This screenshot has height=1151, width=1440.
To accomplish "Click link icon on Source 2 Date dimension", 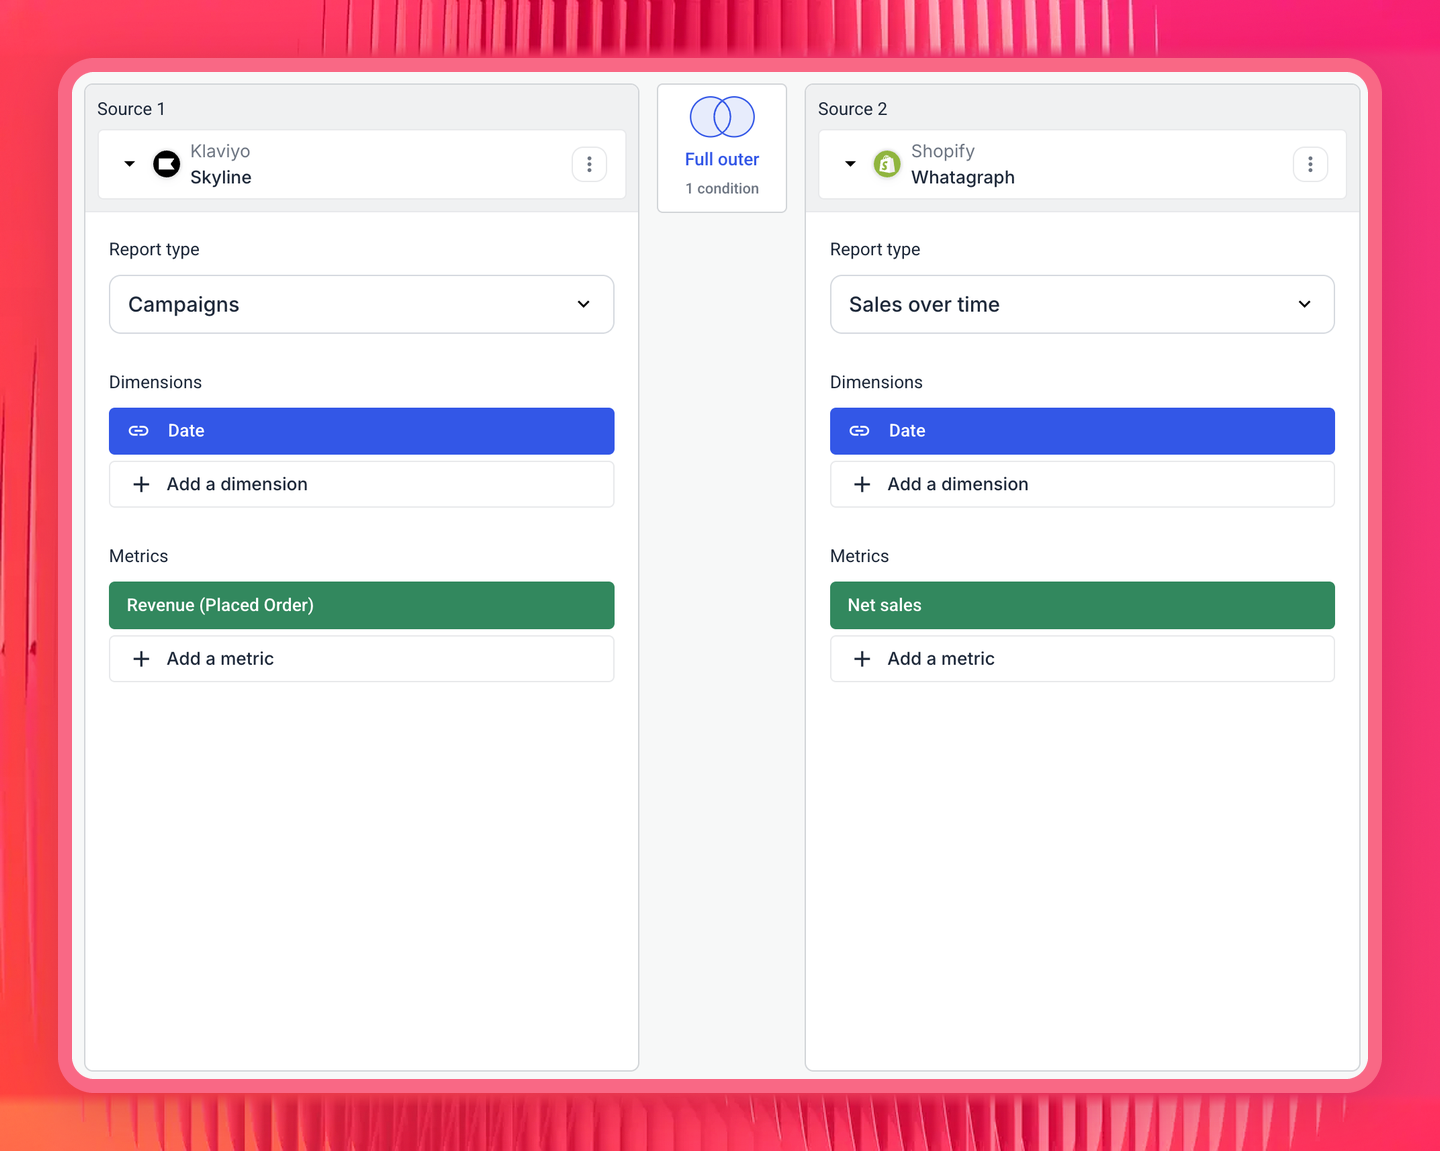I will coord(860,431).
